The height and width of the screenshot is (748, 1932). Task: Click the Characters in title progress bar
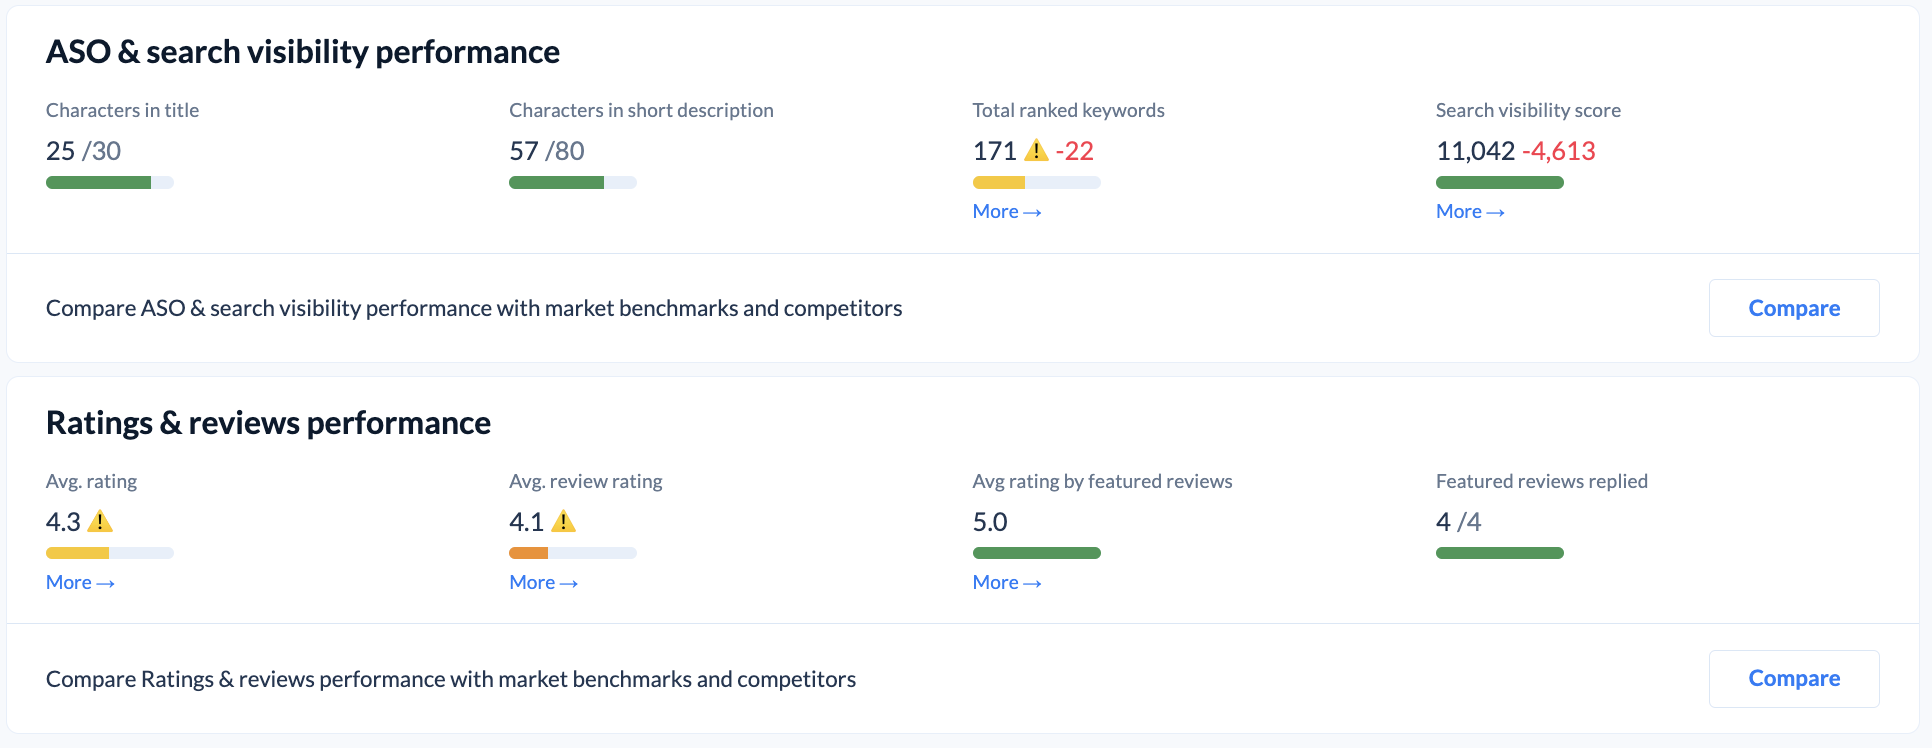coord(109,182)
